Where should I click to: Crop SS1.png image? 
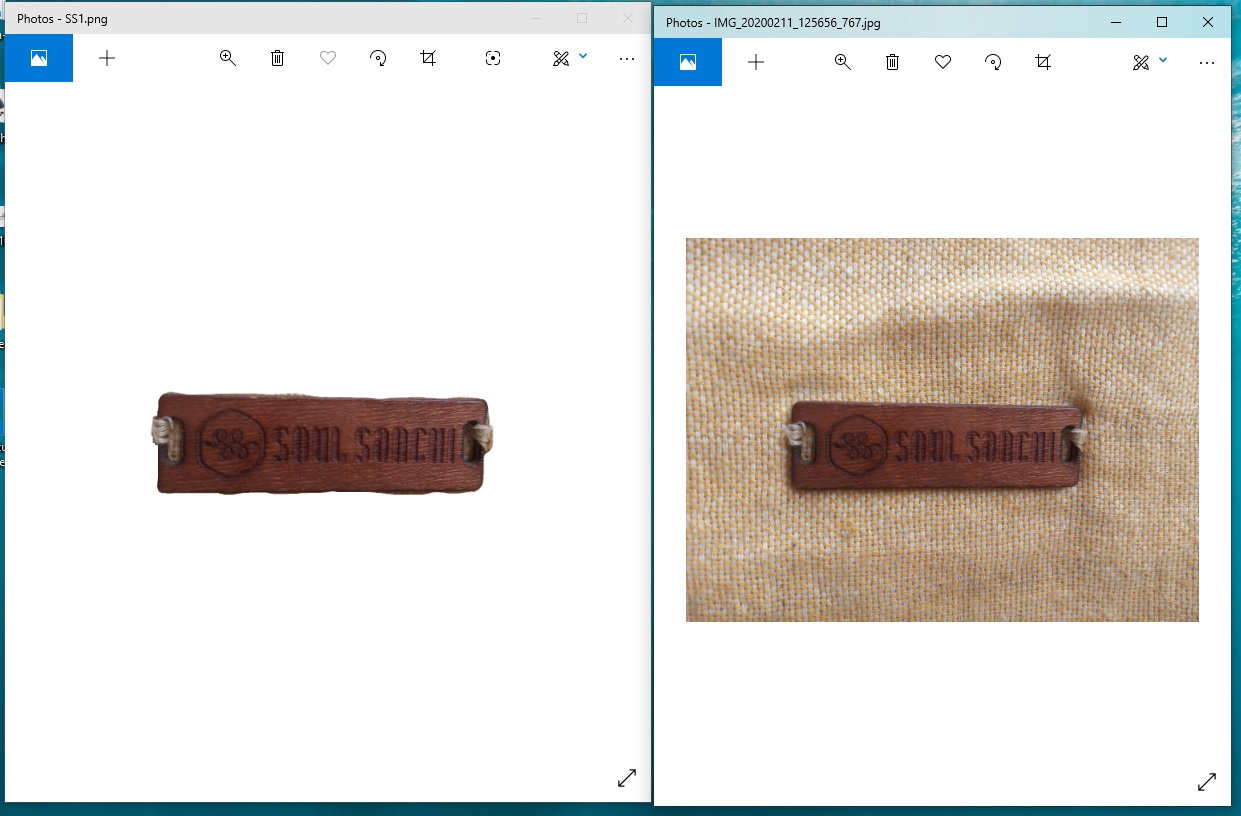[x=428, y=58]
